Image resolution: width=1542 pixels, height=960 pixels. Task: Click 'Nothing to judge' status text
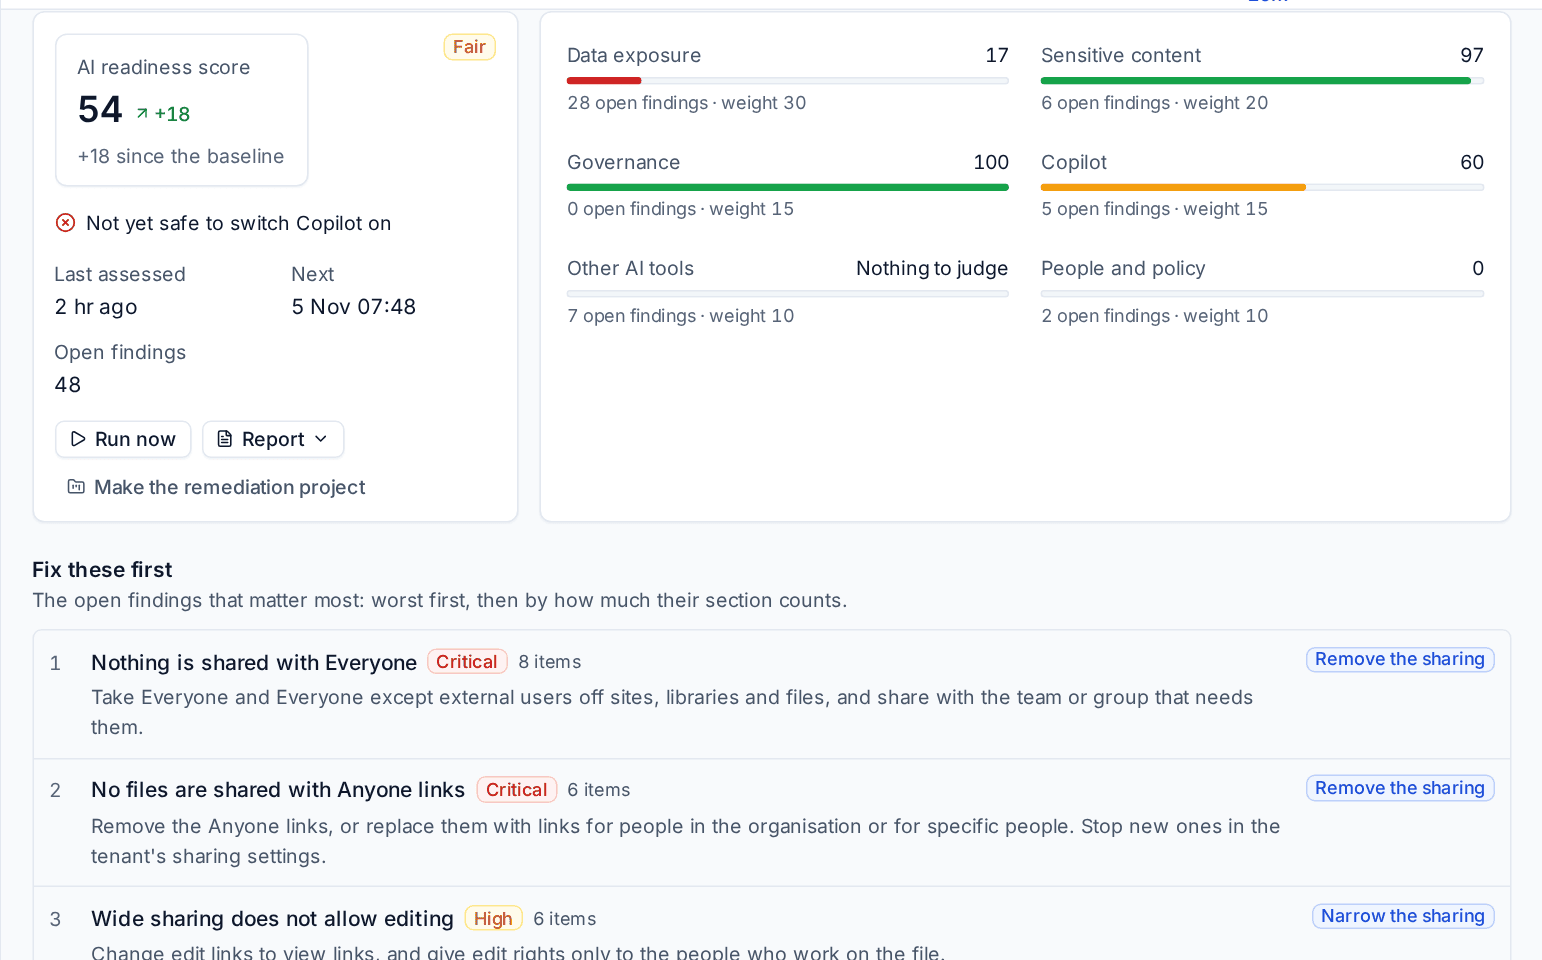pos(932,269)
